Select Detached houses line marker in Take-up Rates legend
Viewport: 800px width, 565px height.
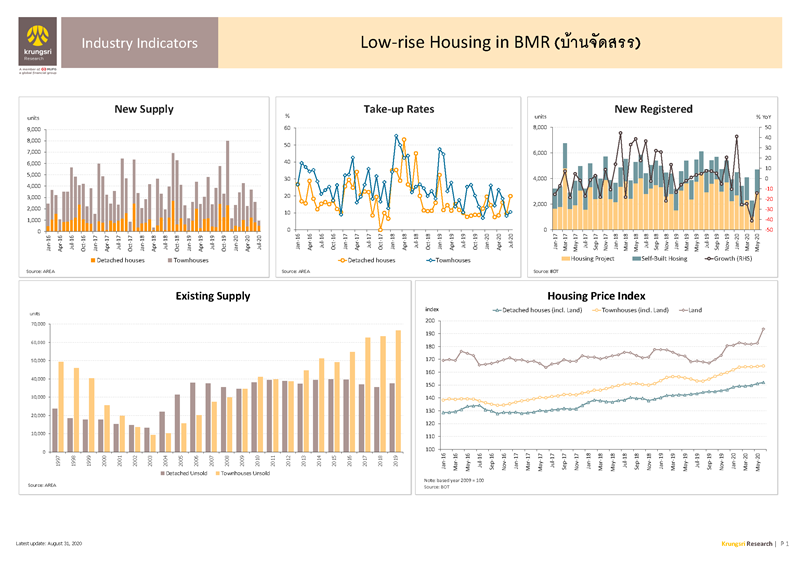point(346,259)
